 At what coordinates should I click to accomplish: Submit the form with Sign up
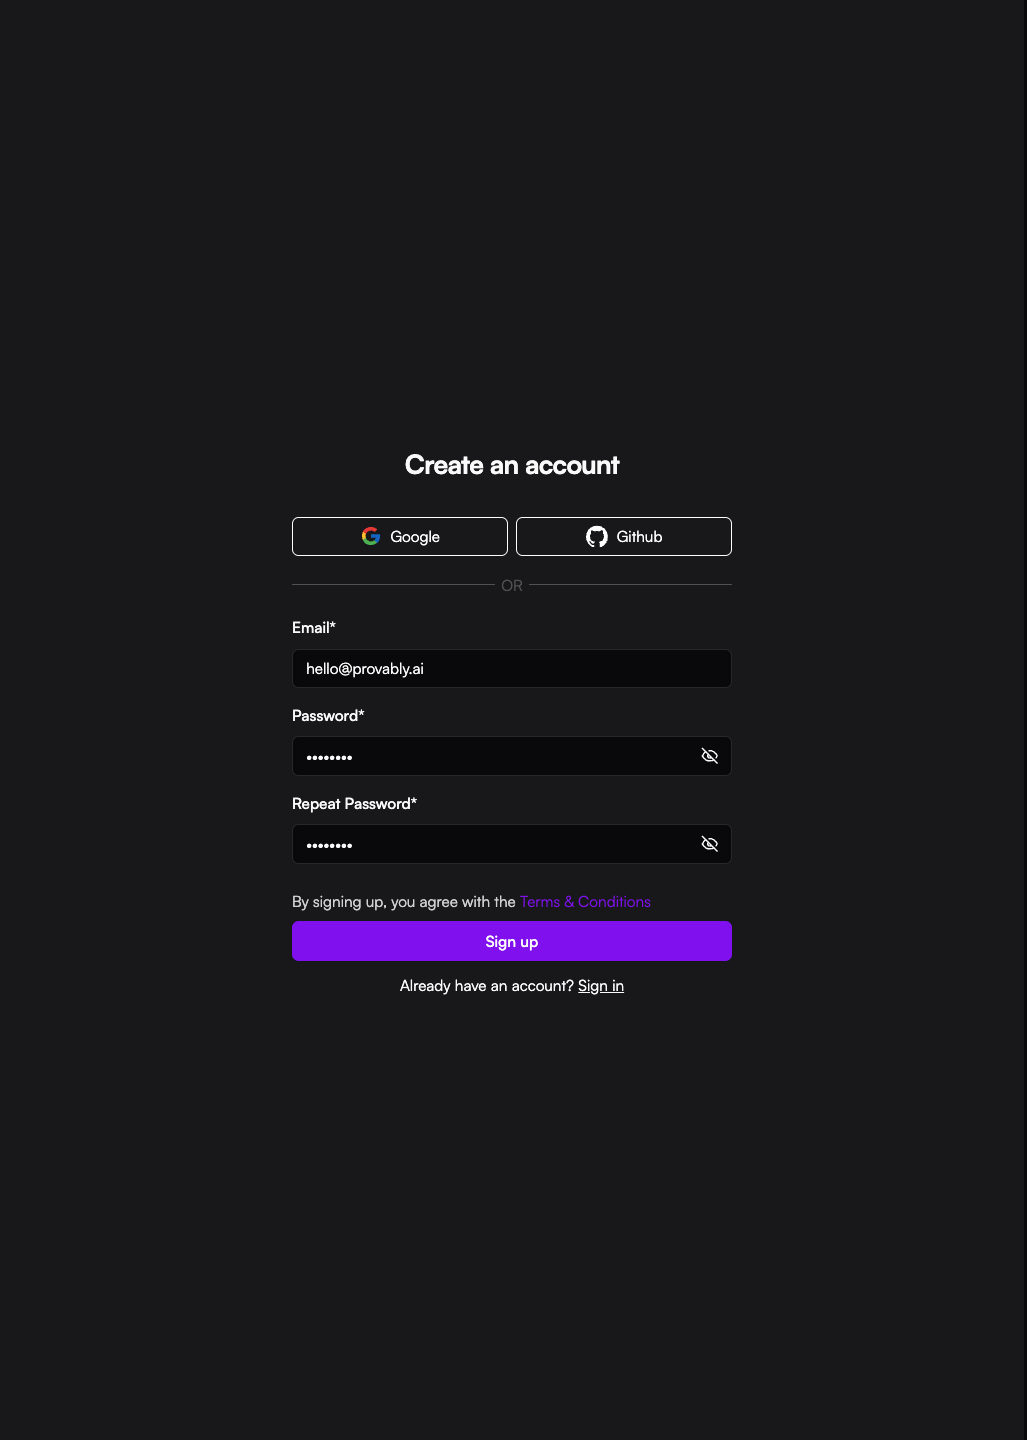click(x=512, y=941)
